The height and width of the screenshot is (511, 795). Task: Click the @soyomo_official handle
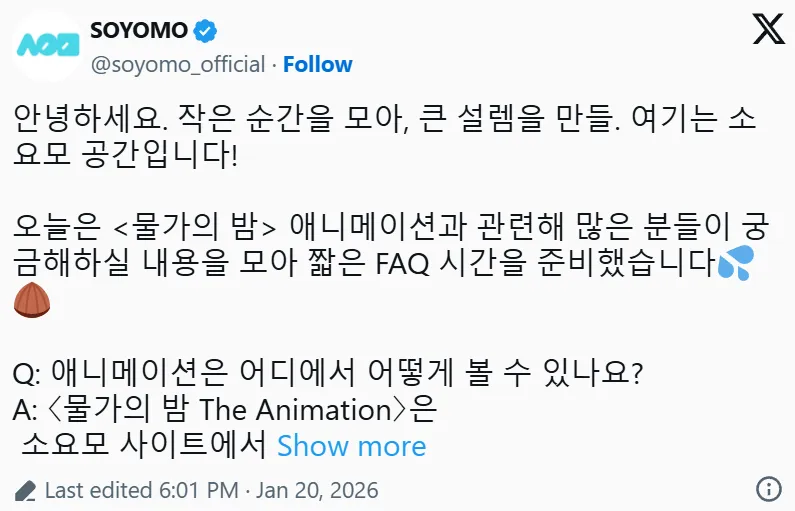coord(178,64)
